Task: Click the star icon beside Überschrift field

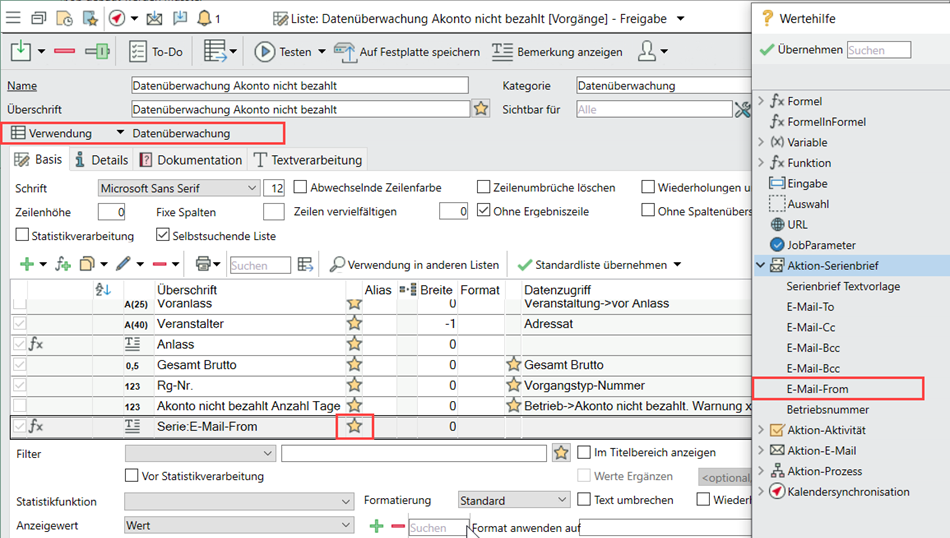Action: pyautogui.click(x=481, y=109)
